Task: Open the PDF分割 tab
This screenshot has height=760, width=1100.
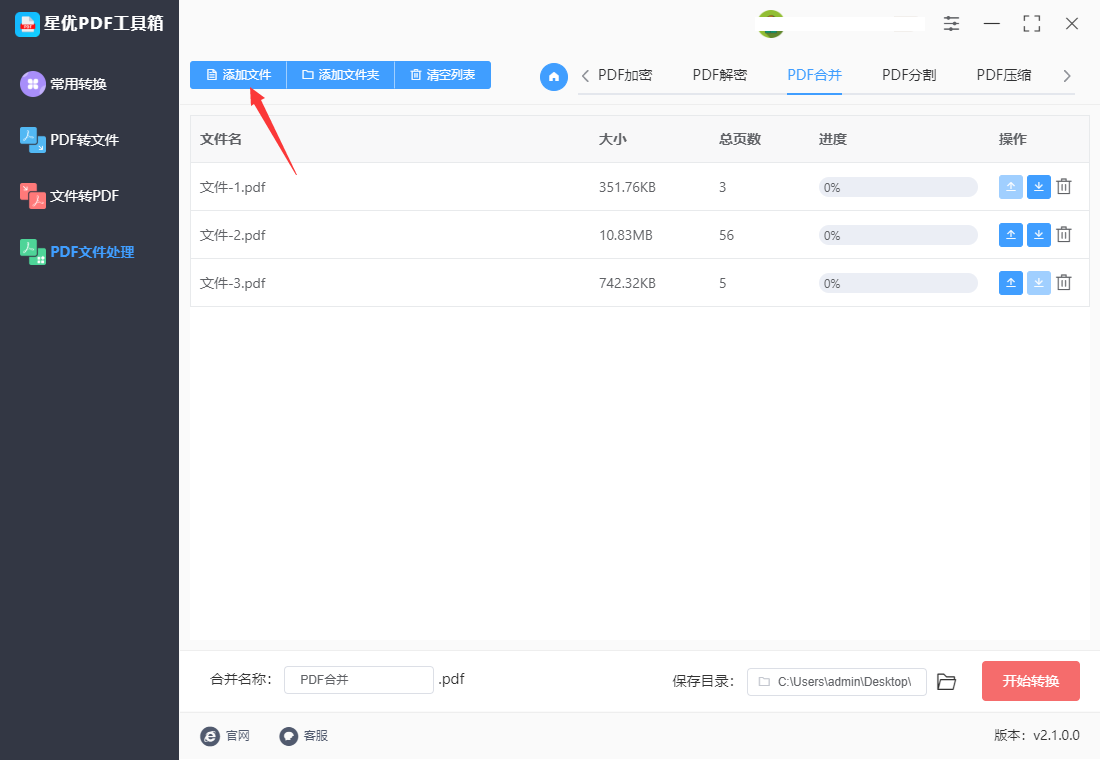Action: coord(908,75)
